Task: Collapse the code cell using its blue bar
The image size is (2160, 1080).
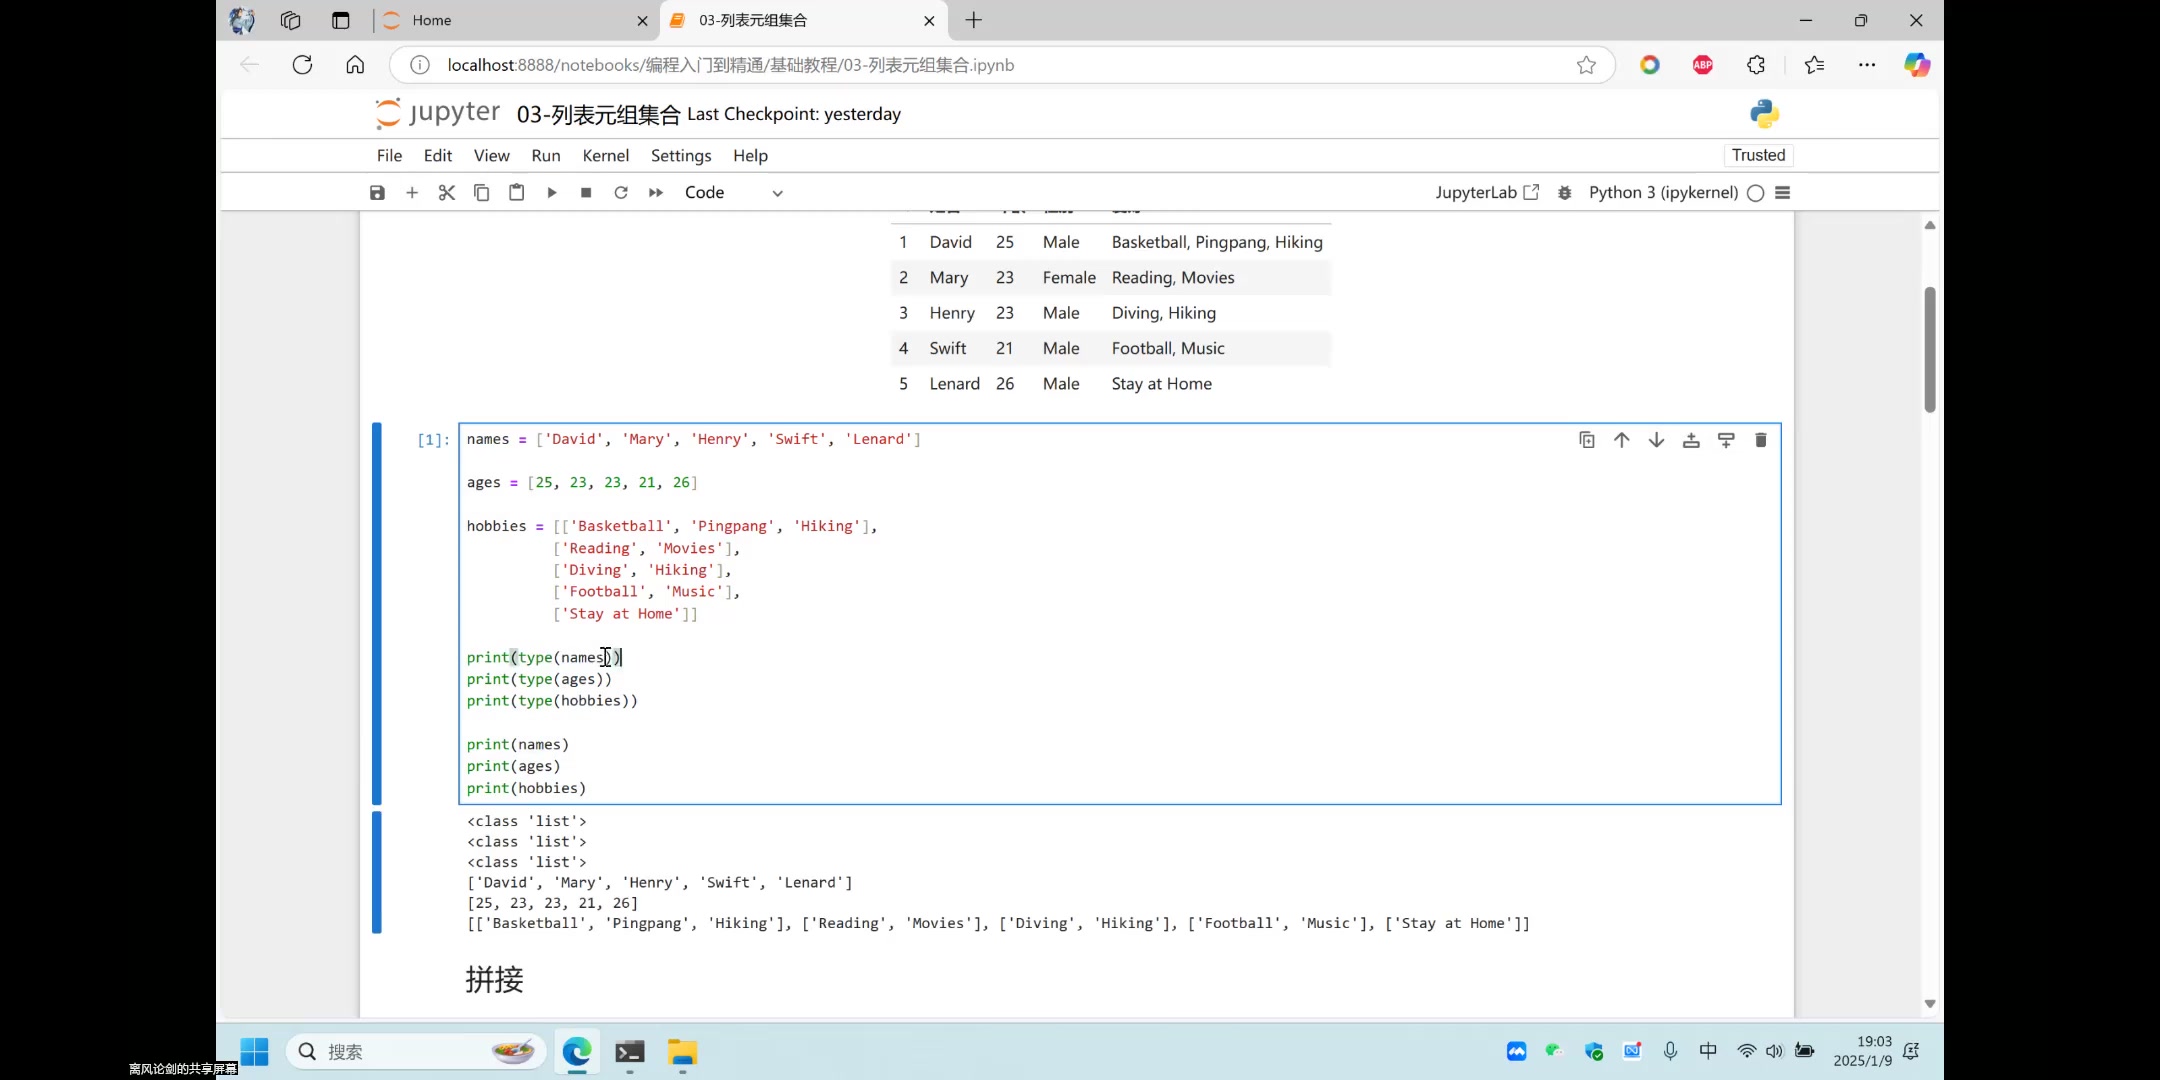Action: pyautogui.click(x=377, y=613)
